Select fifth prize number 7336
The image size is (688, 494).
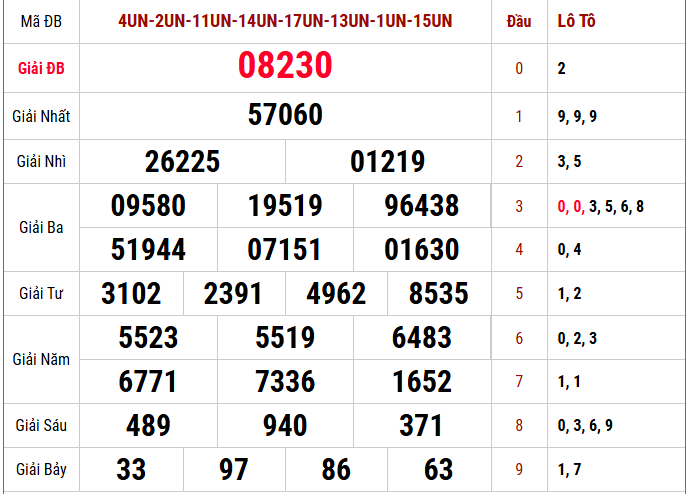[x=285, y=381]
